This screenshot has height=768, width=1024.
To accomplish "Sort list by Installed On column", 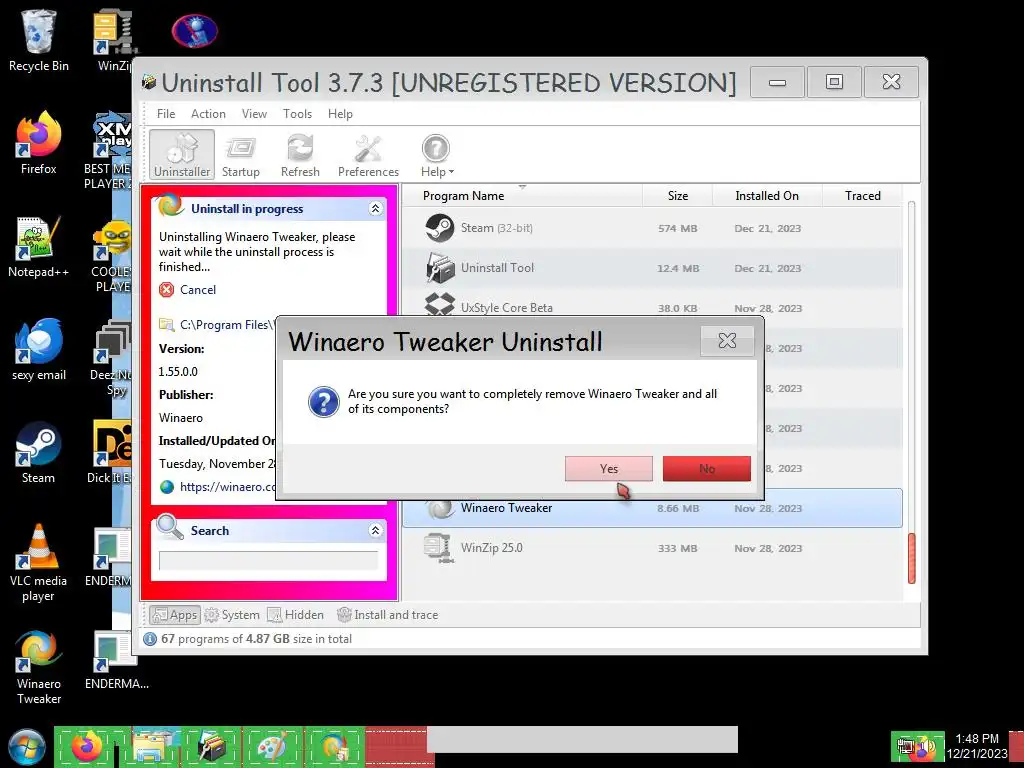I will (x=767, y=195).
